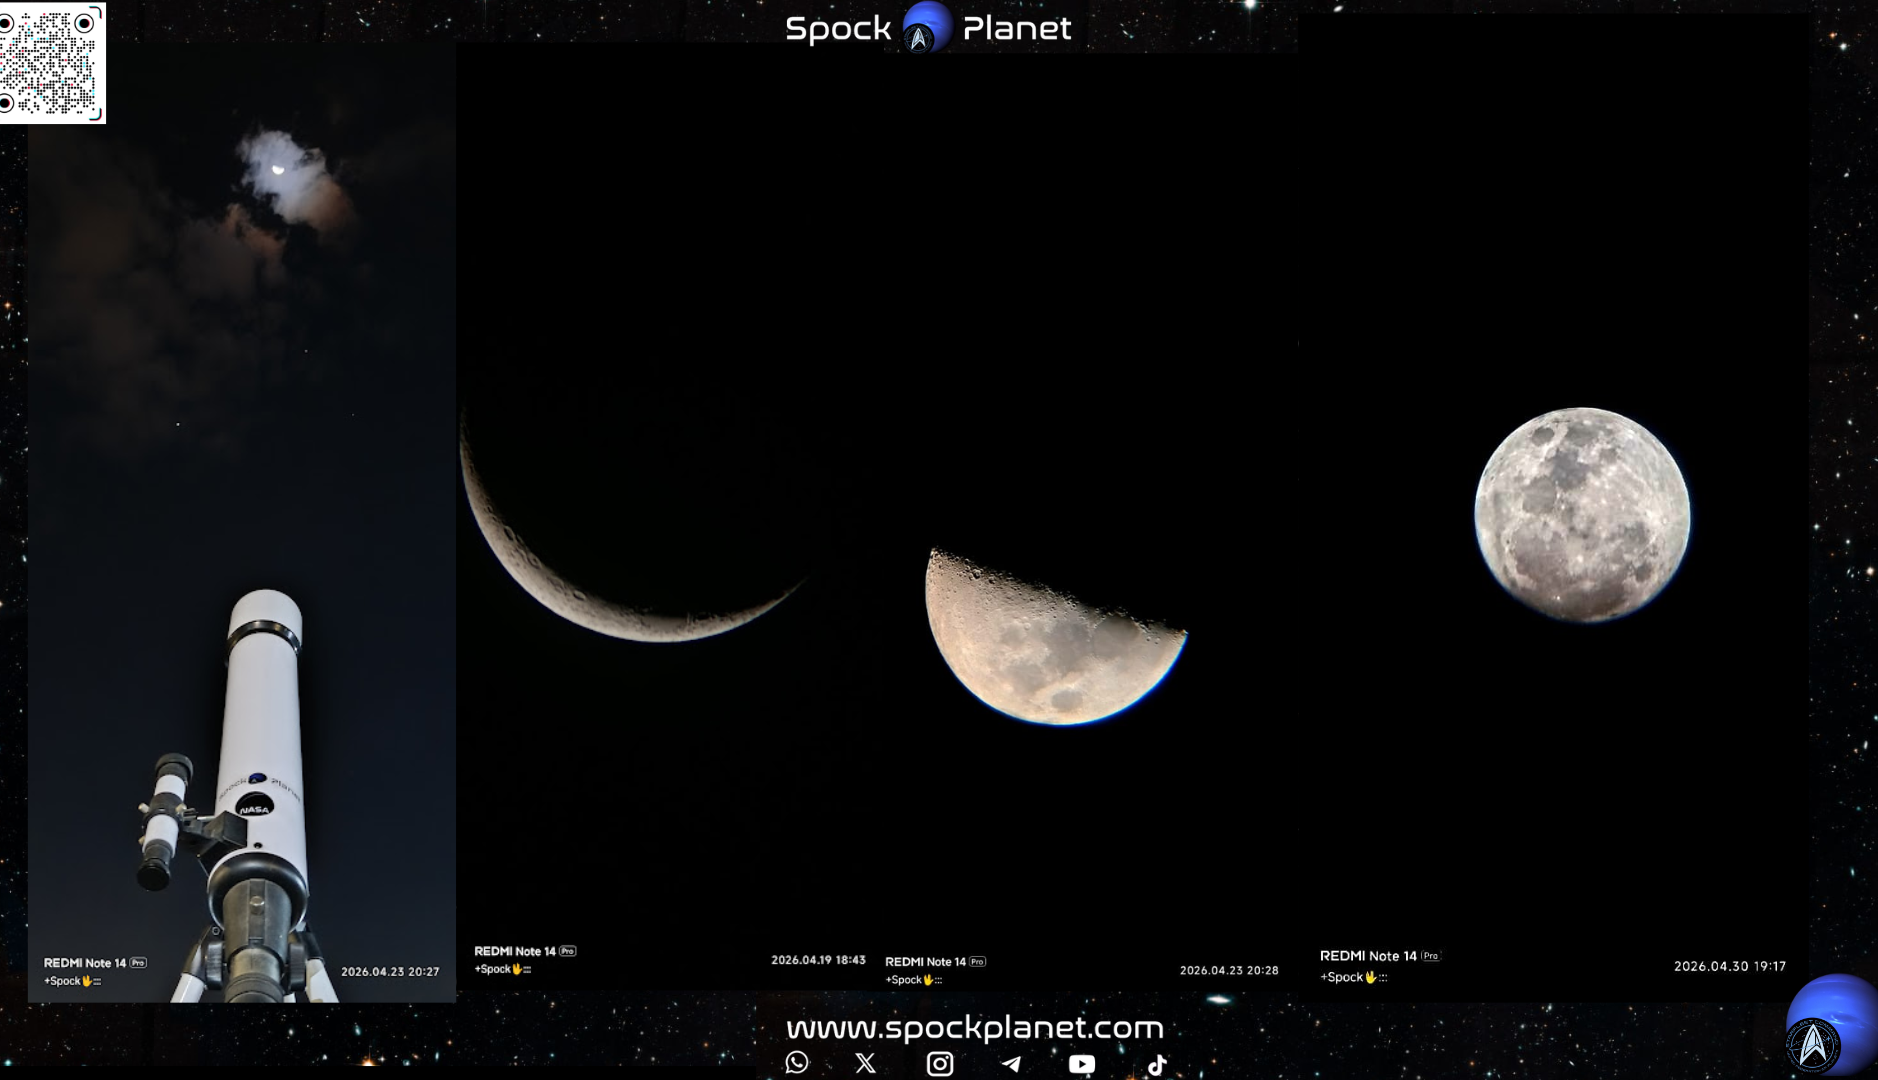The height and width of the screenshot is (1080, 1878).
Task: Click the timestamp 2026.04.19 18:43
Action: (x=818, y=960)
